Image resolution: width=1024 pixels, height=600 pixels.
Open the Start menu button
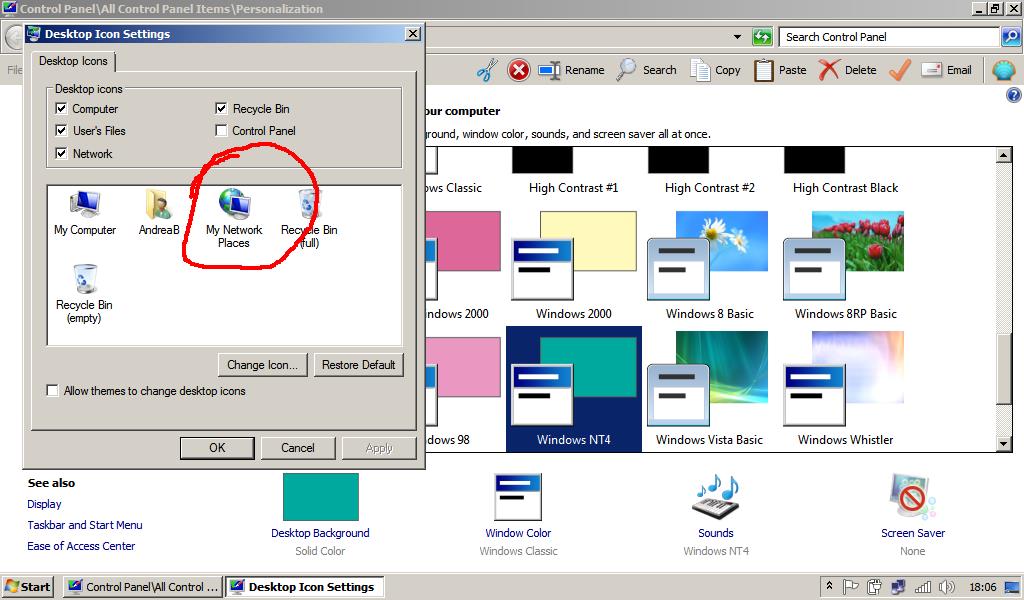coord(27,587)
